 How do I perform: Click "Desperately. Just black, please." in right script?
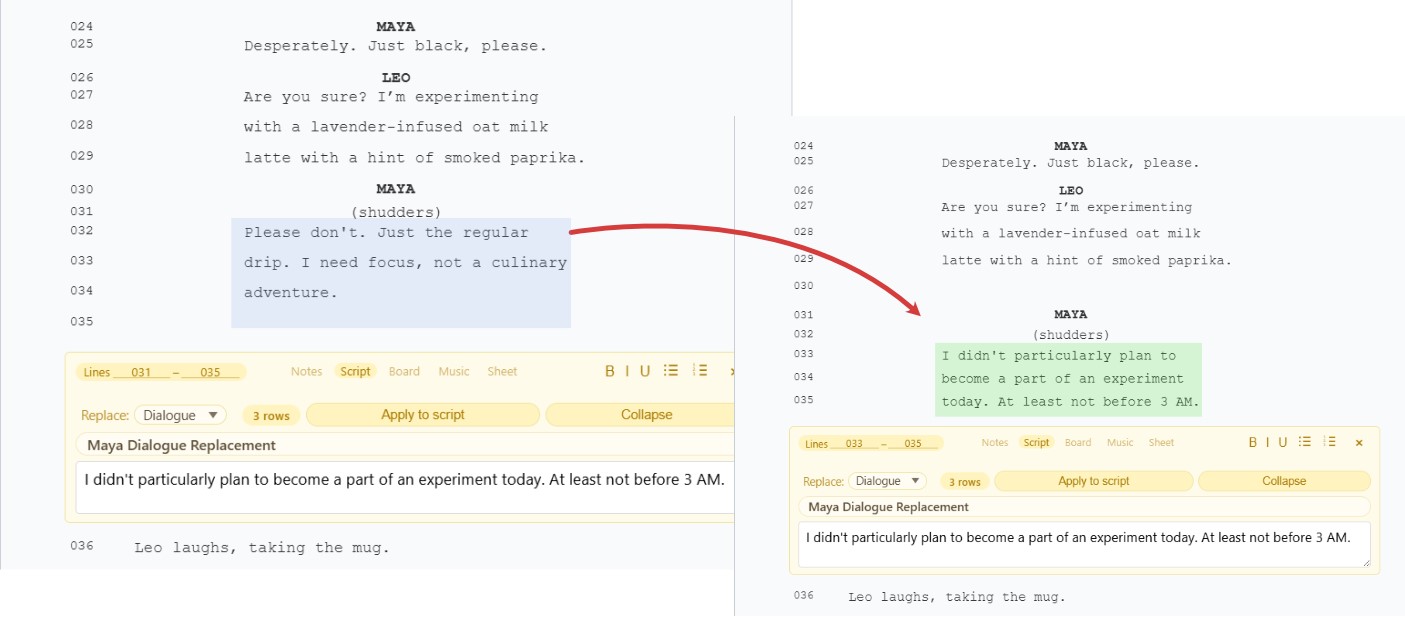1070,163
